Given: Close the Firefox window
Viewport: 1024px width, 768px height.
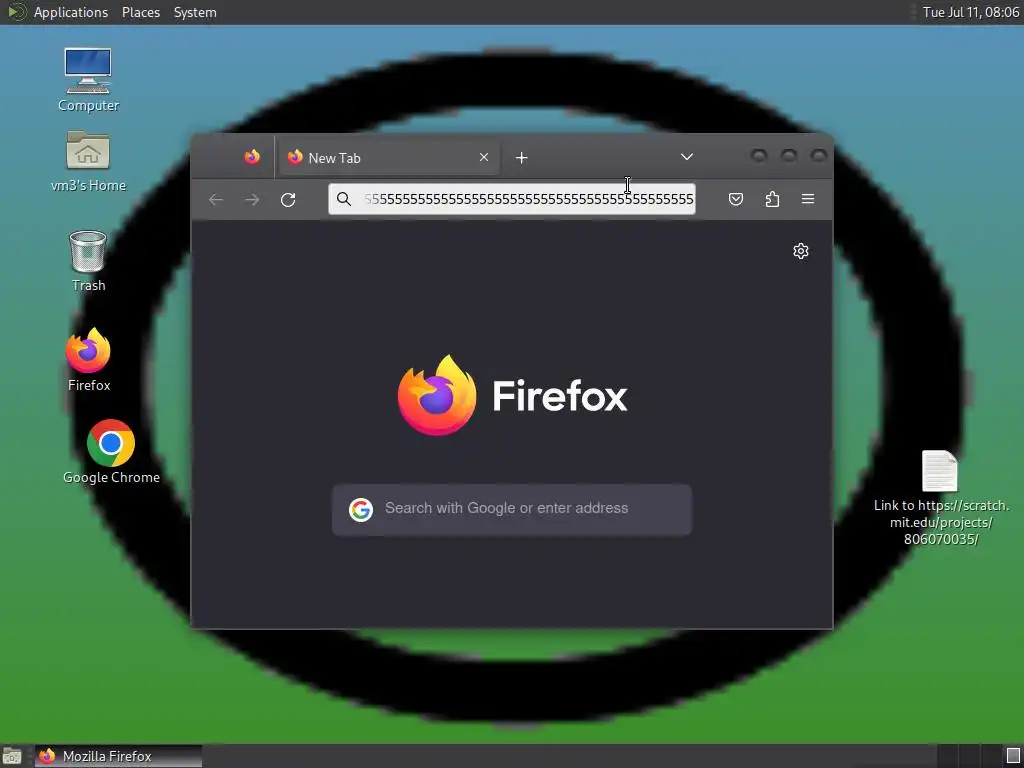Looking at the screenshot, I should [818, 155].
